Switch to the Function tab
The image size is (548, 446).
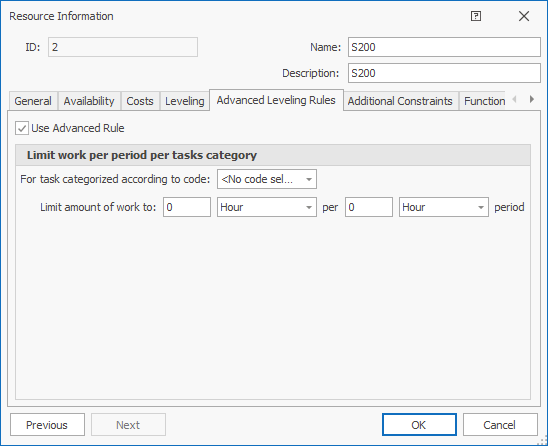[484, 101]
